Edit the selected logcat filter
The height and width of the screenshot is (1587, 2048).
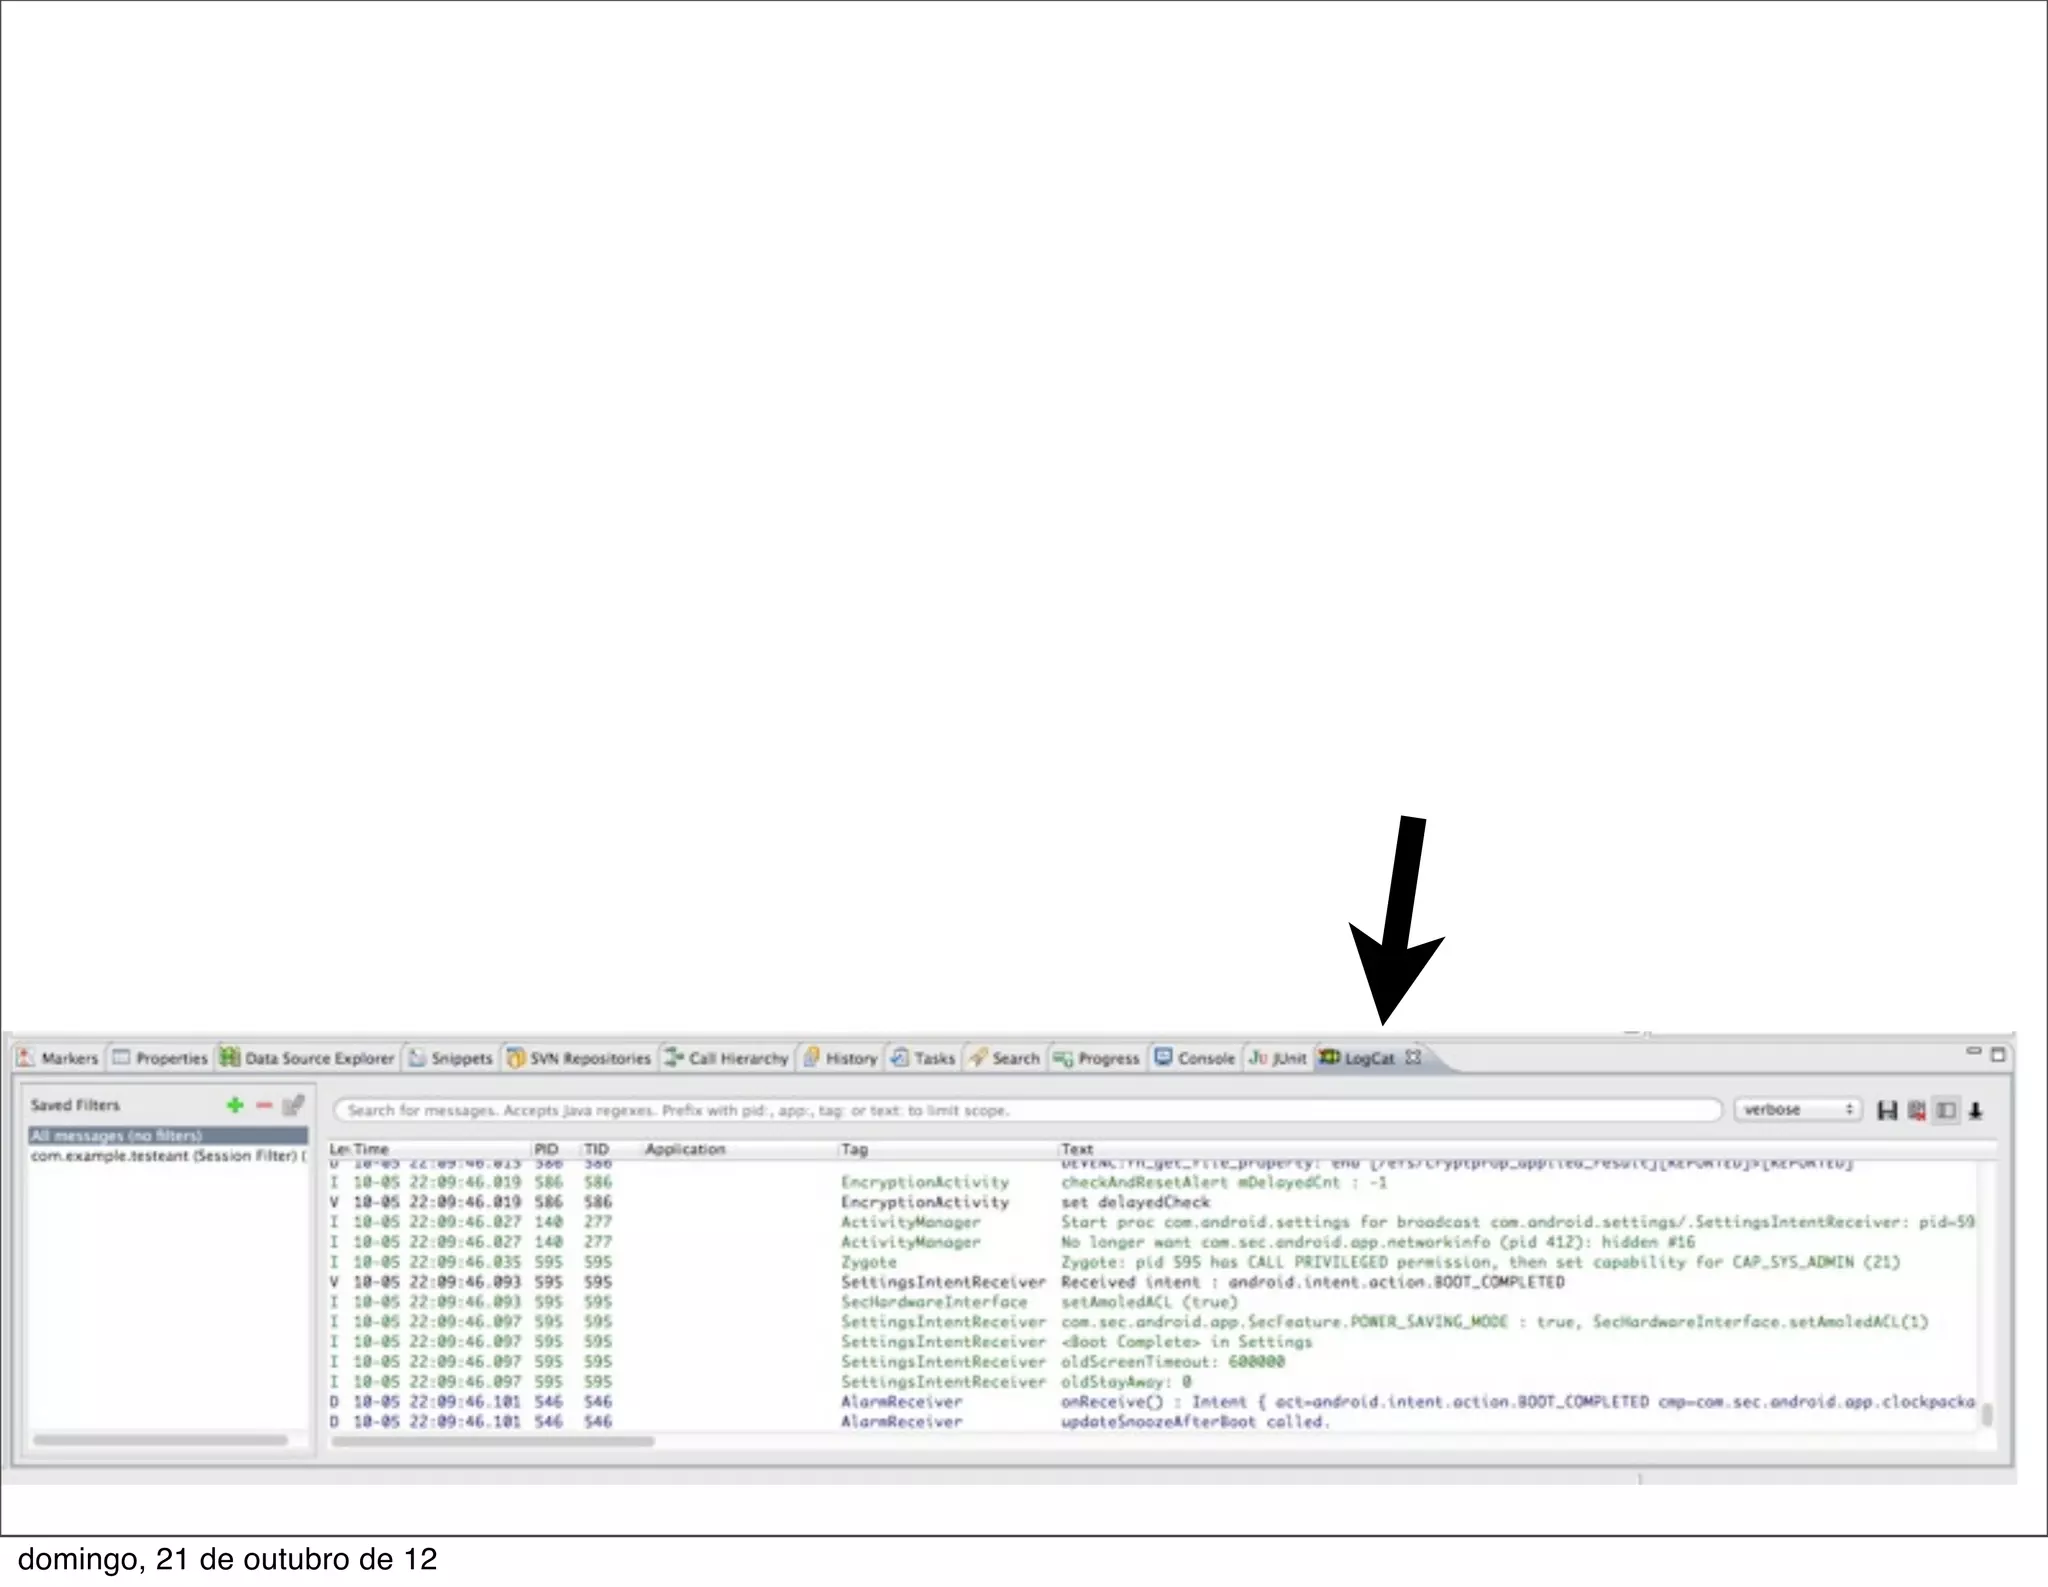(293, 1105)
